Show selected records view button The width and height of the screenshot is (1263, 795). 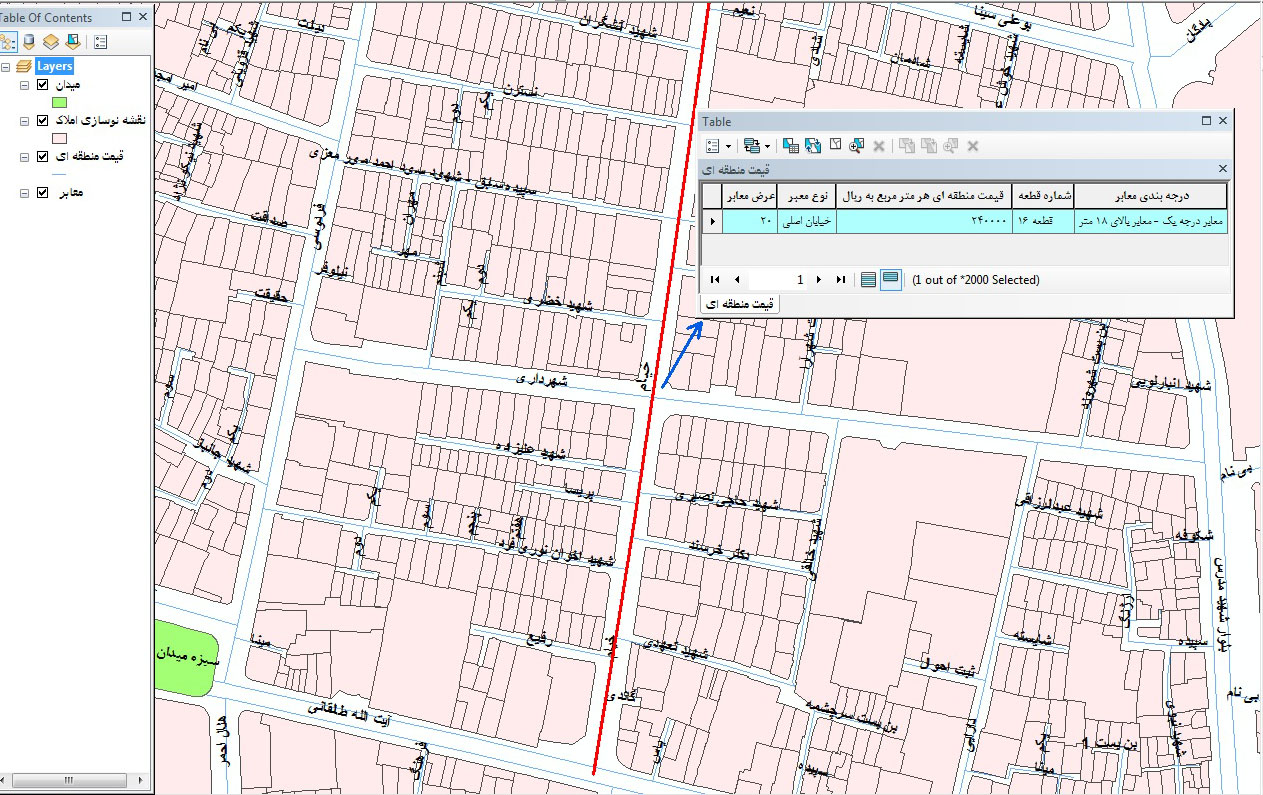pyautogui.click(x=890, y=280)
